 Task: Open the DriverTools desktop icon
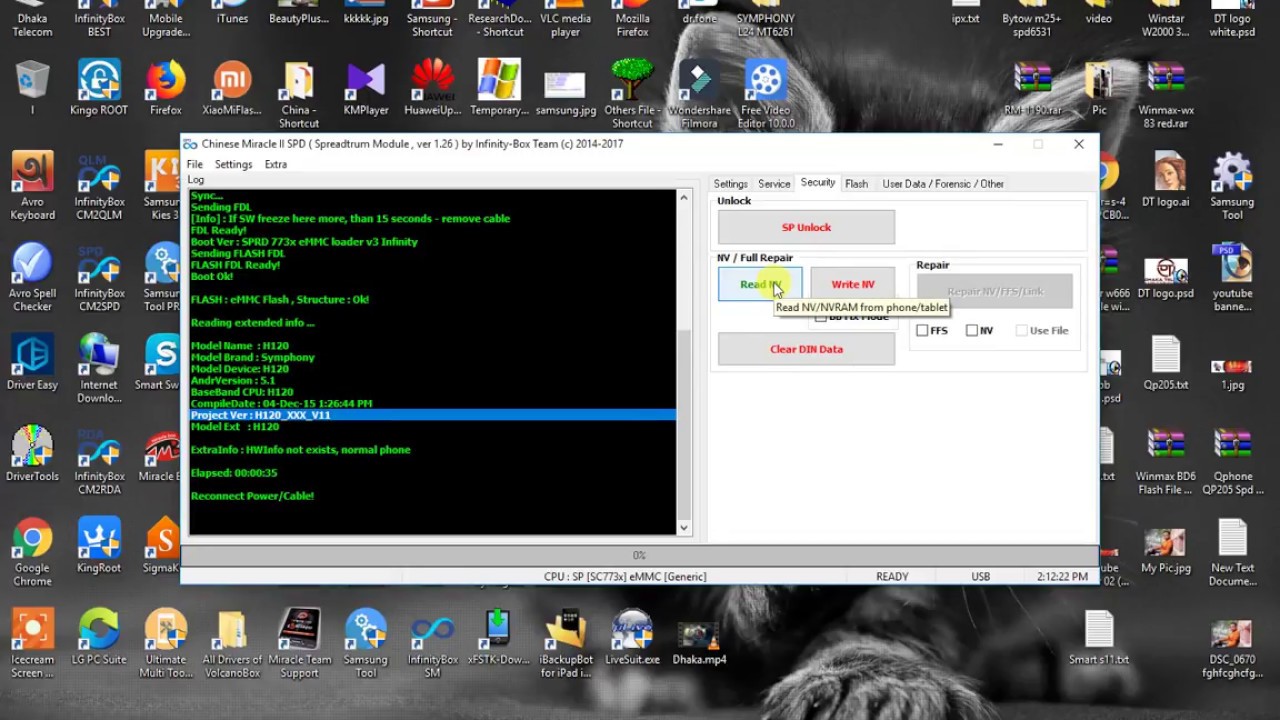point(32,454)
